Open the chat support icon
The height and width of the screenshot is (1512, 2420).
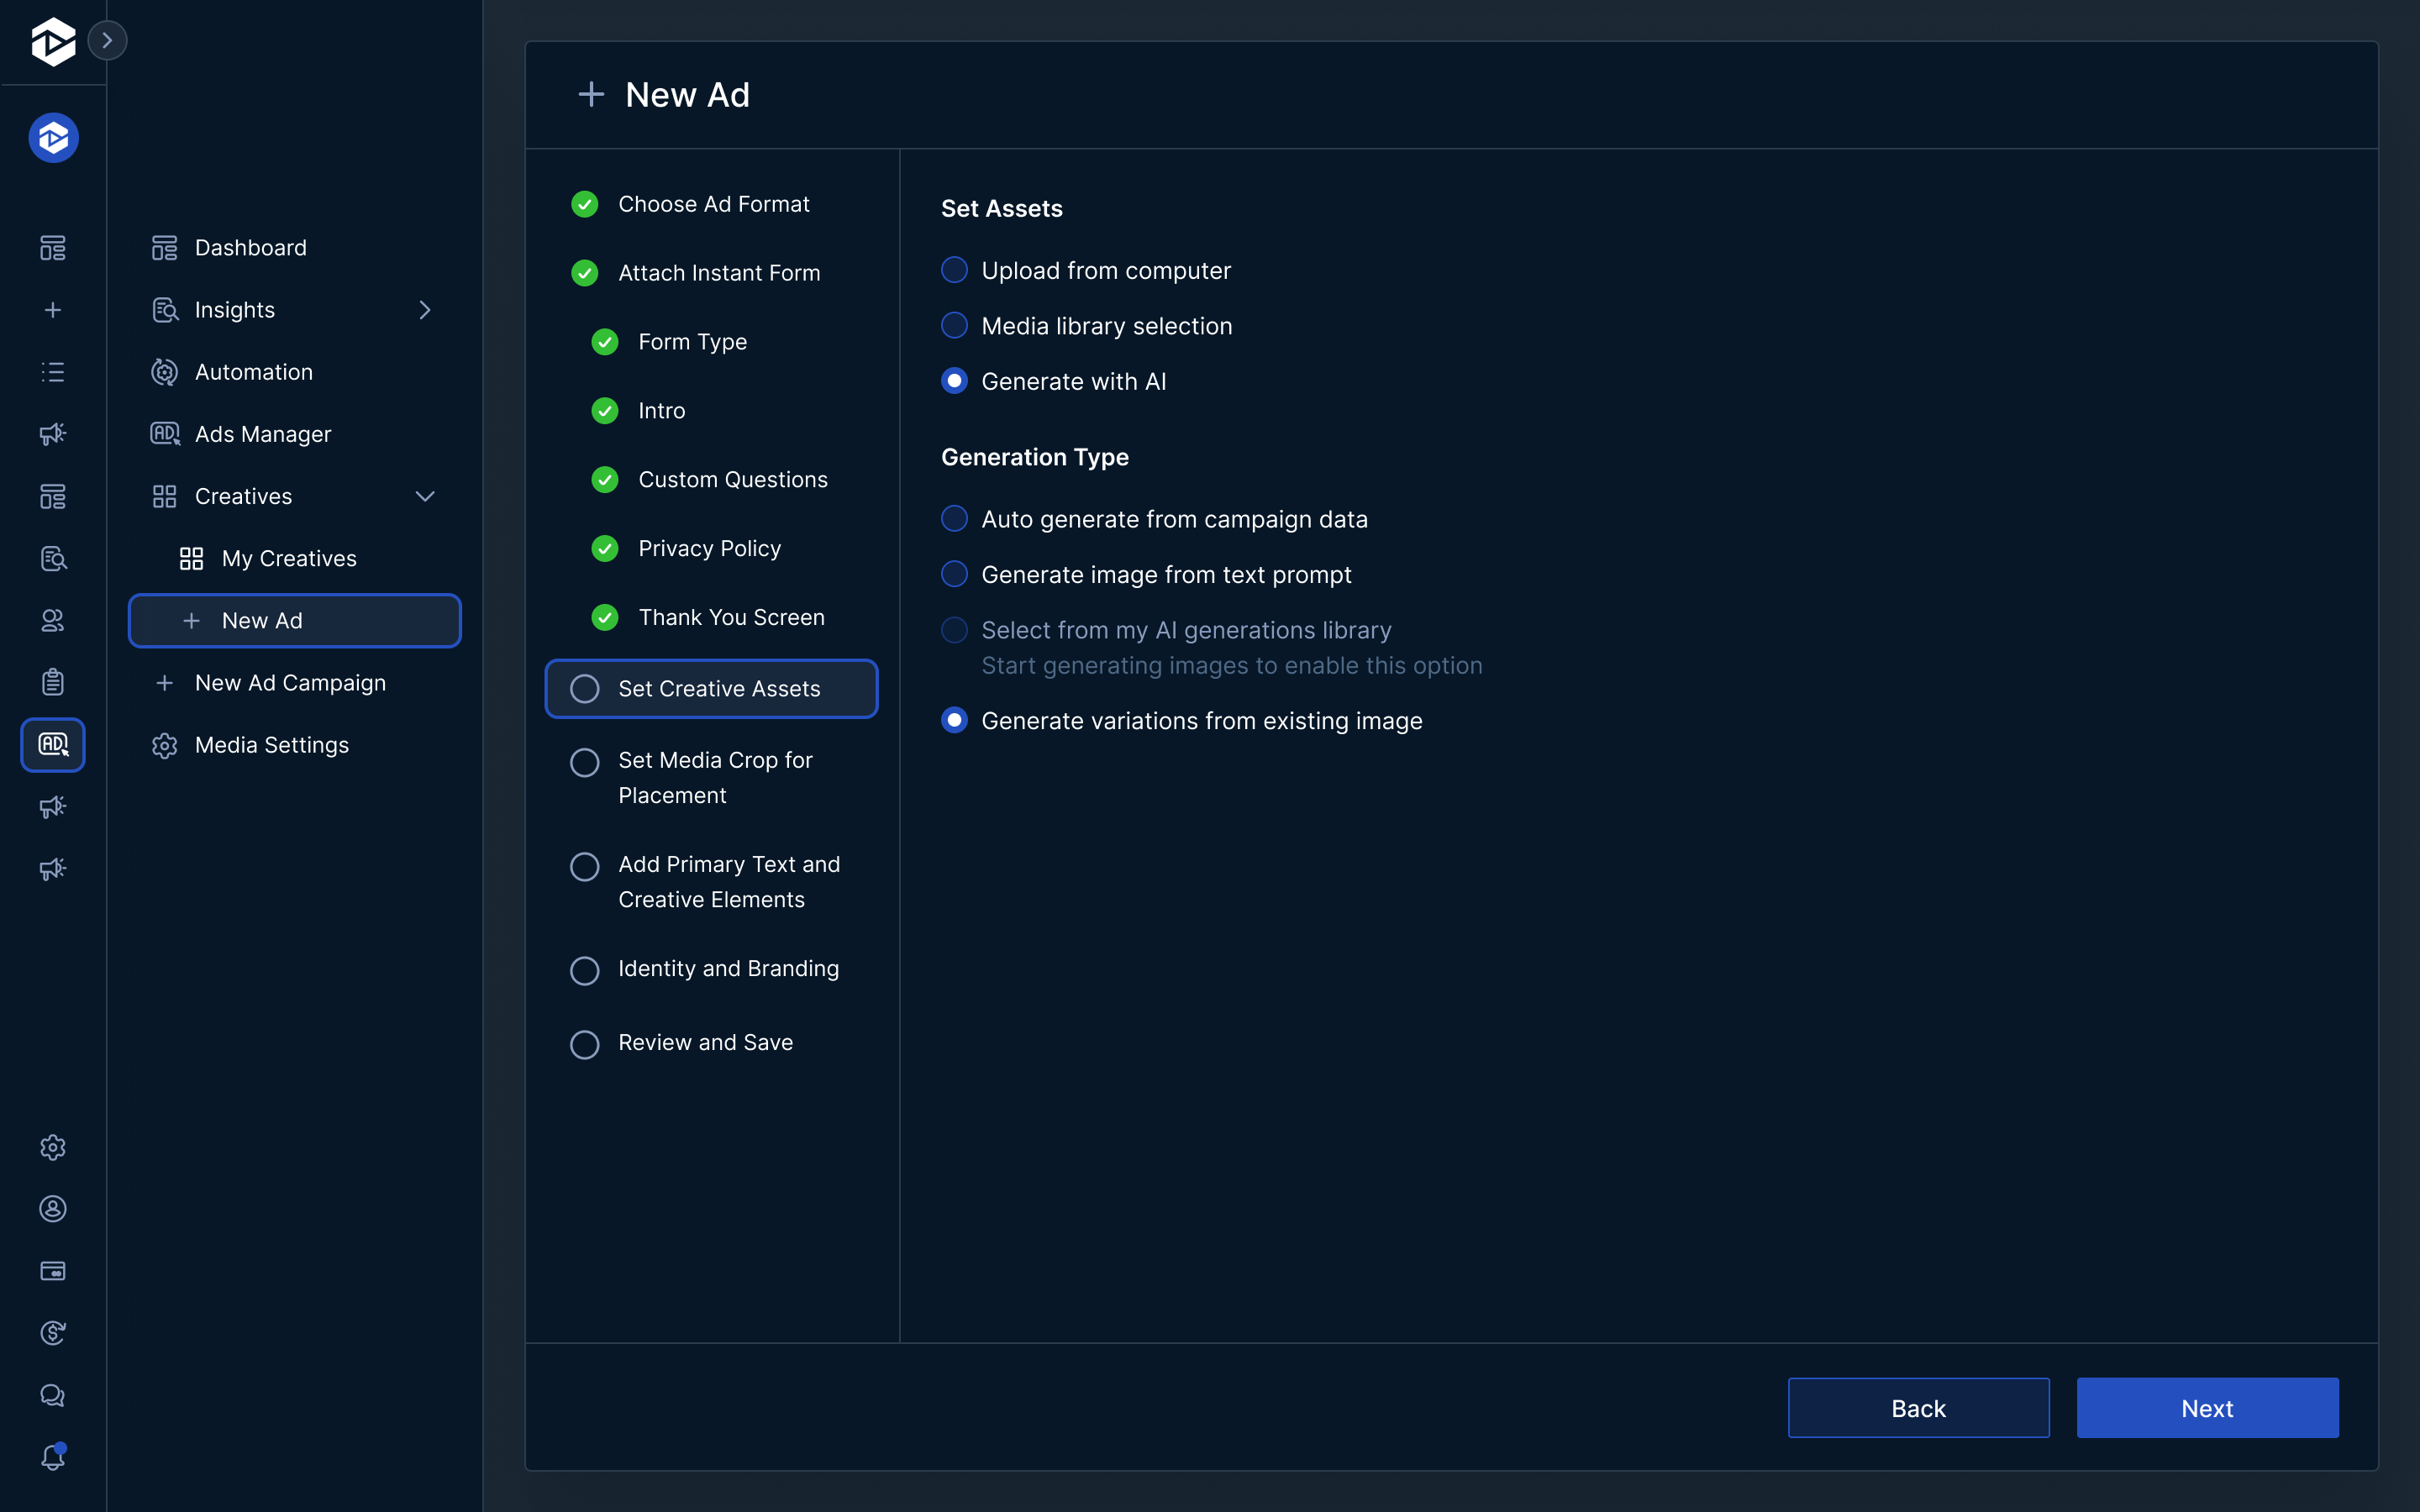53,1395
